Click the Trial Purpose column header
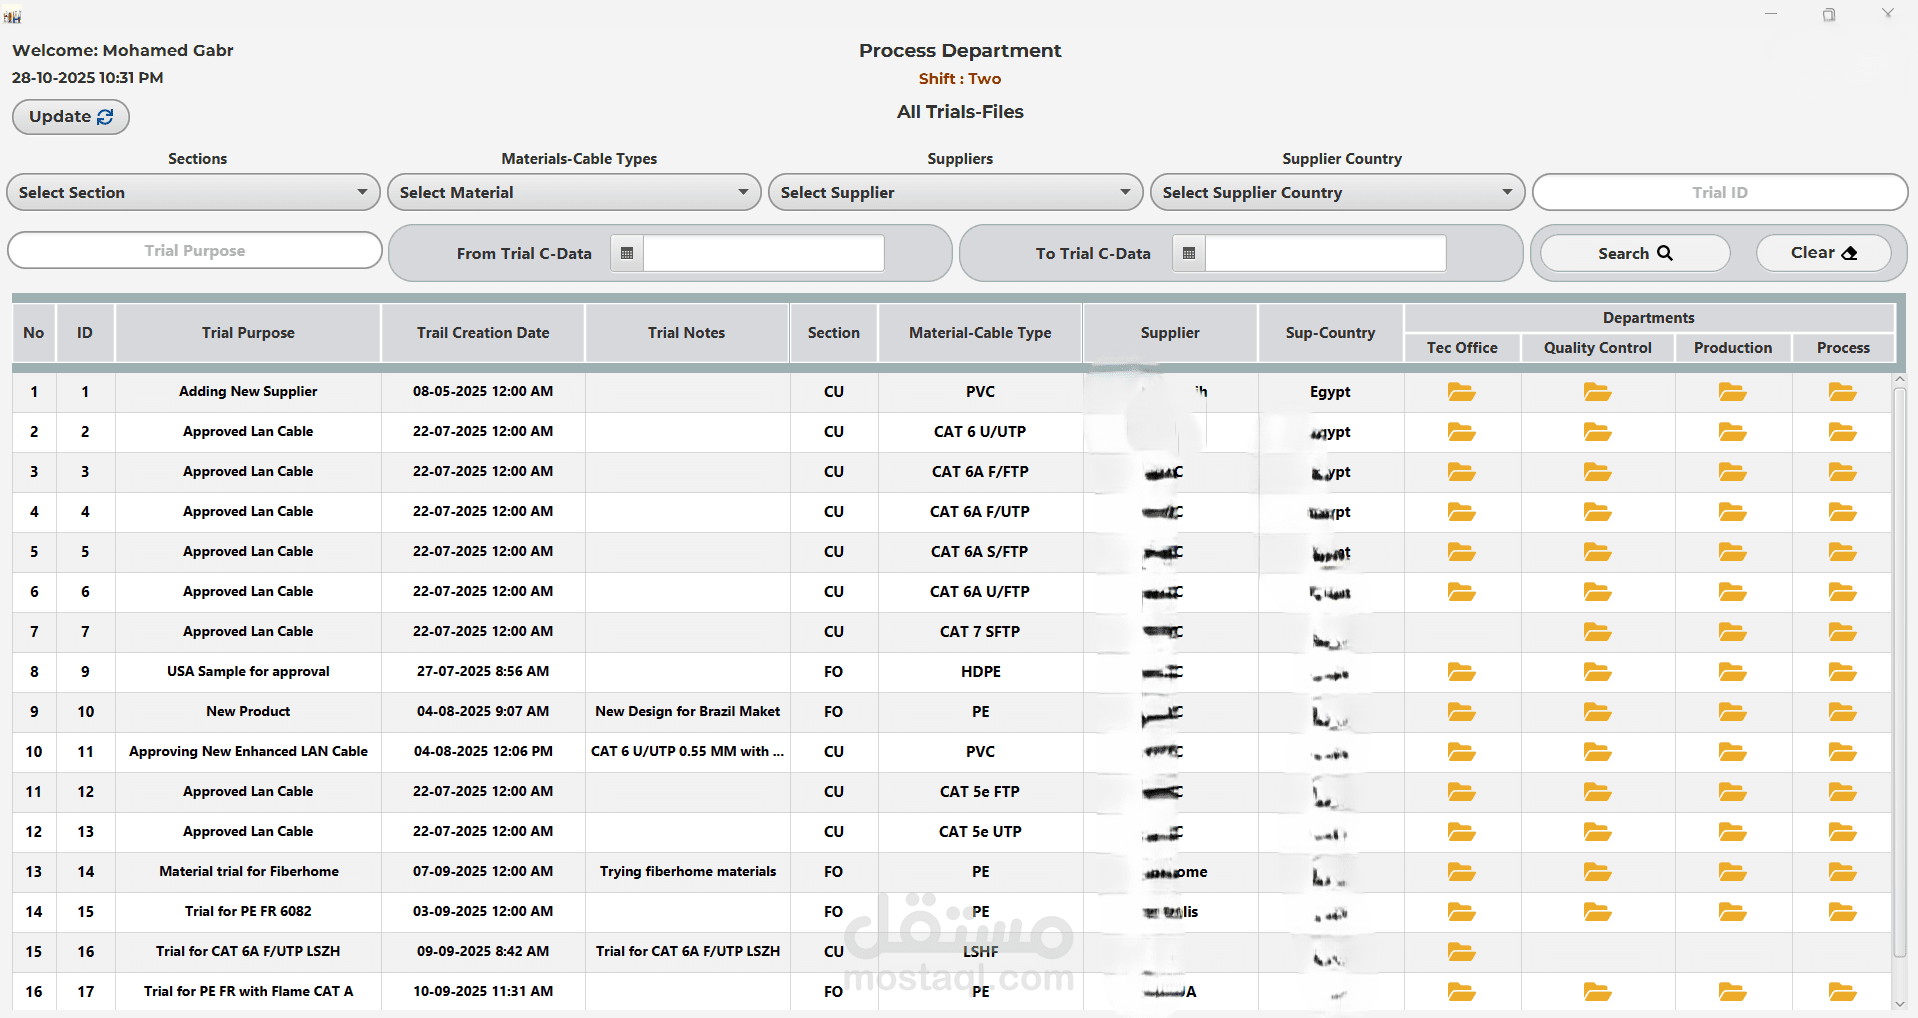1918x1018 pixels. click(248, 333)
